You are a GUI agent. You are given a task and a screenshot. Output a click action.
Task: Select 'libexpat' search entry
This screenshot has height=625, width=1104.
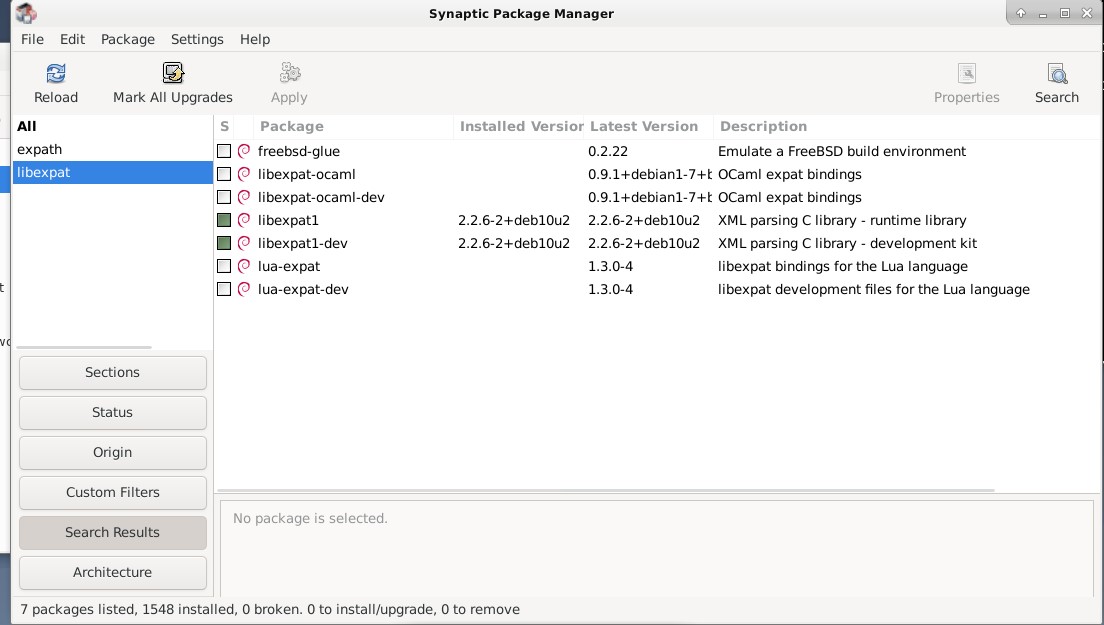tap(113, 172)
